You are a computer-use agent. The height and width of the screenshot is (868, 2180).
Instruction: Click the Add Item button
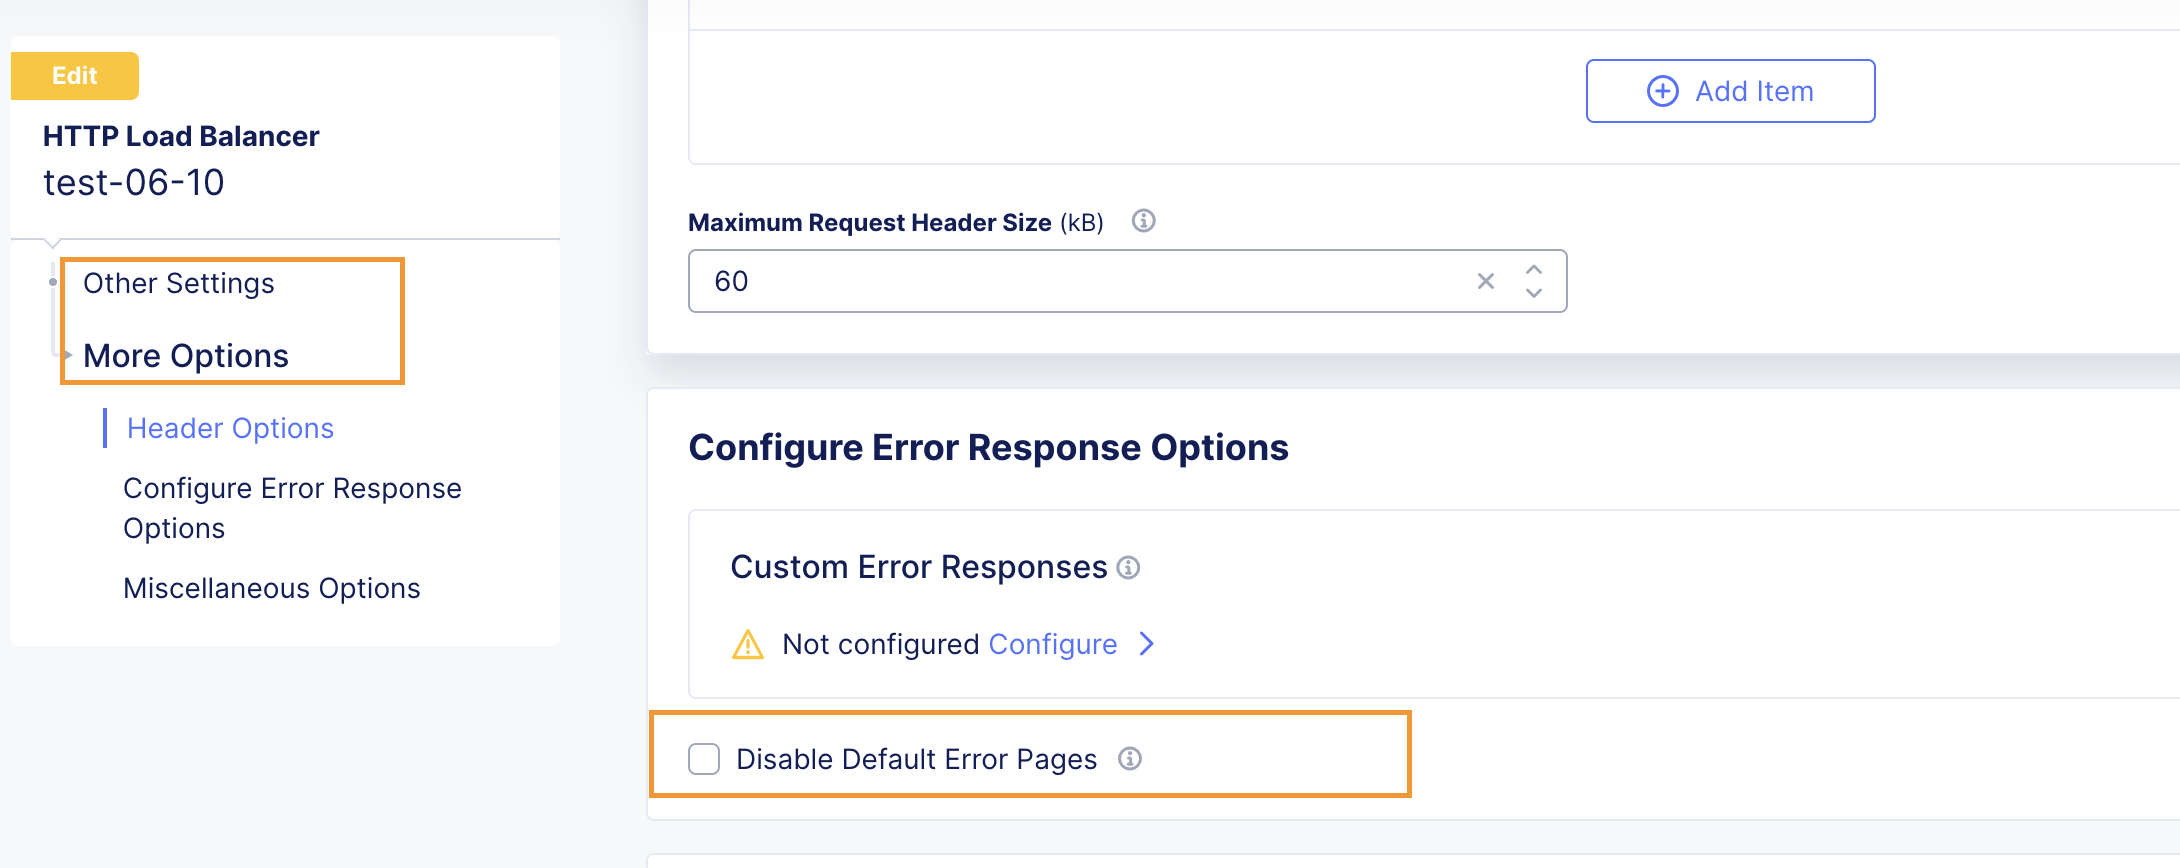click(1730, 91)
